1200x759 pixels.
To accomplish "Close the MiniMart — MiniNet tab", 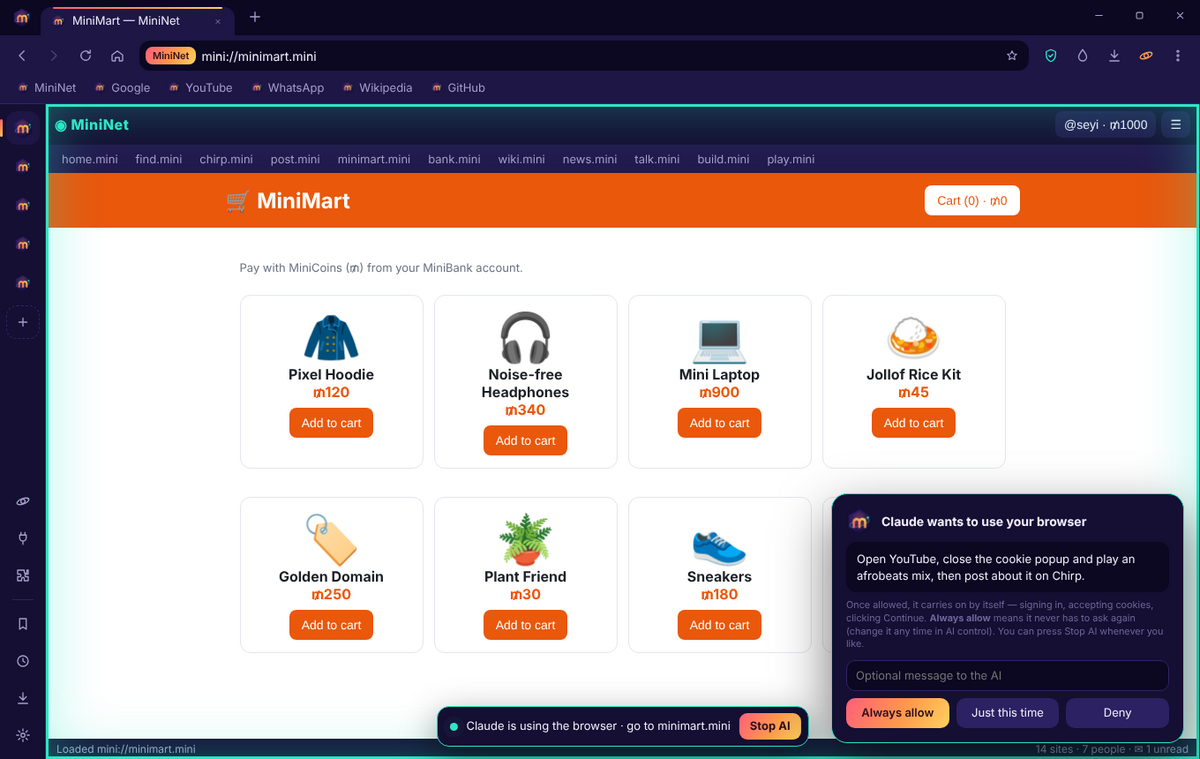I will coord(218,21).
